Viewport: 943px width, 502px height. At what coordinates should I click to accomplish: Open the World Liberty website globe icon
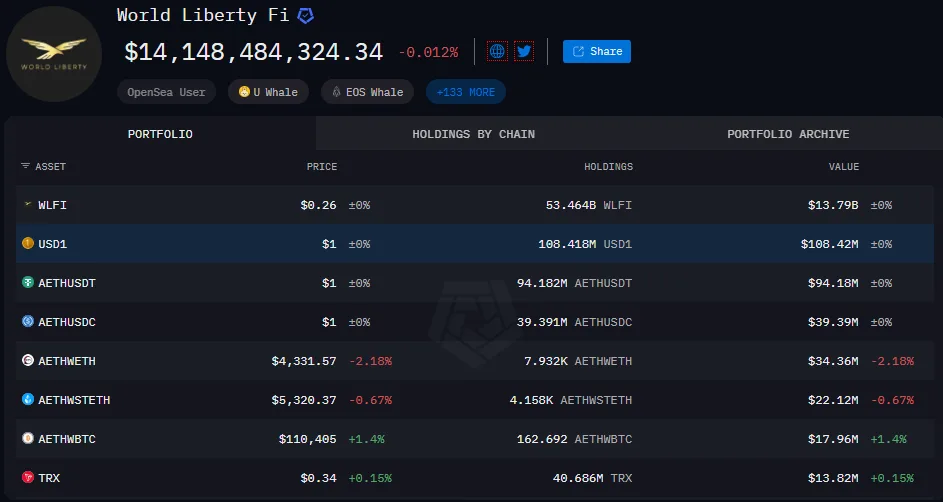pyautogui.click(x=497, y=51)
